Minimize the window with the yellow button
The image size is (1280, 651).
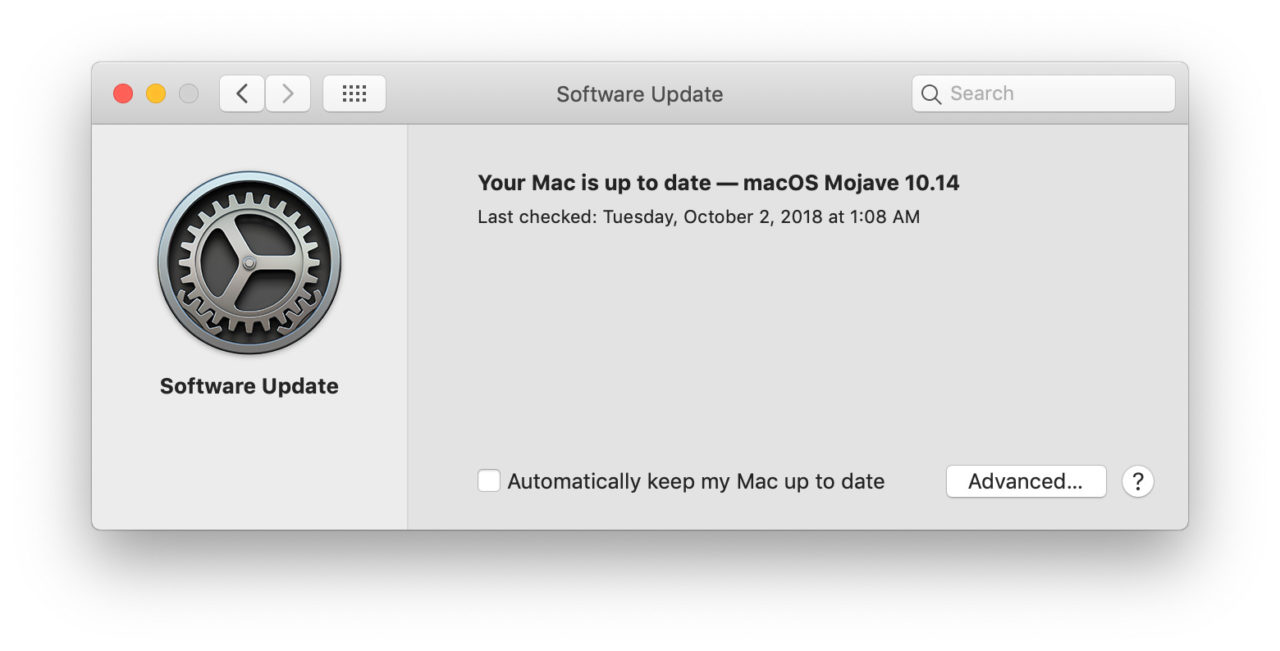(x=156, y=94)
